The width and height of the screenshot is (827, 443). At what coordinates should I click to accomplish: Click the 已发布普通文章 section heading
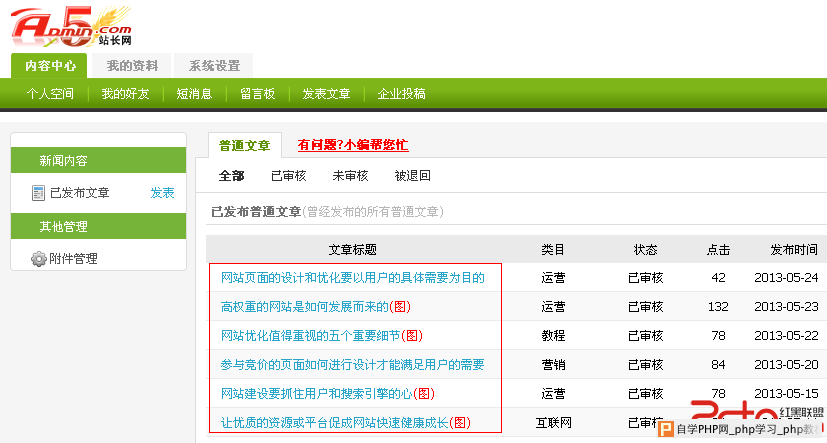tap(256, 212)
